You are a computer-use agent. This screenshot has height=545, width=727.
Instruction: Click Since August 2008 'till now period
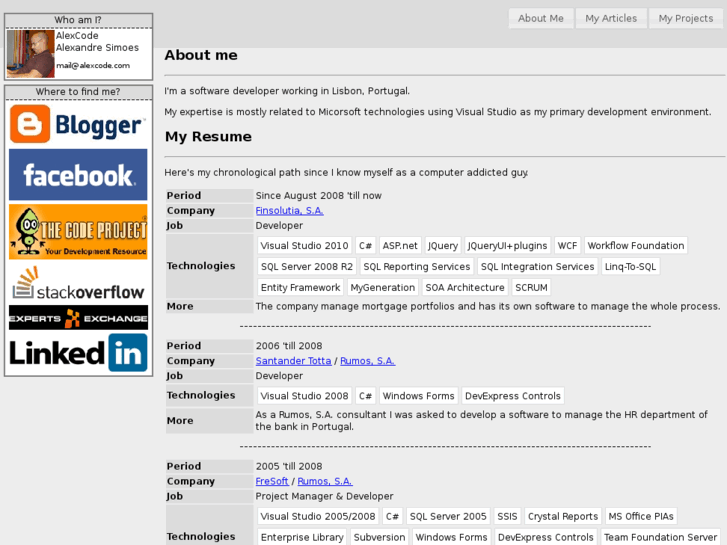[x=319, y=196]
